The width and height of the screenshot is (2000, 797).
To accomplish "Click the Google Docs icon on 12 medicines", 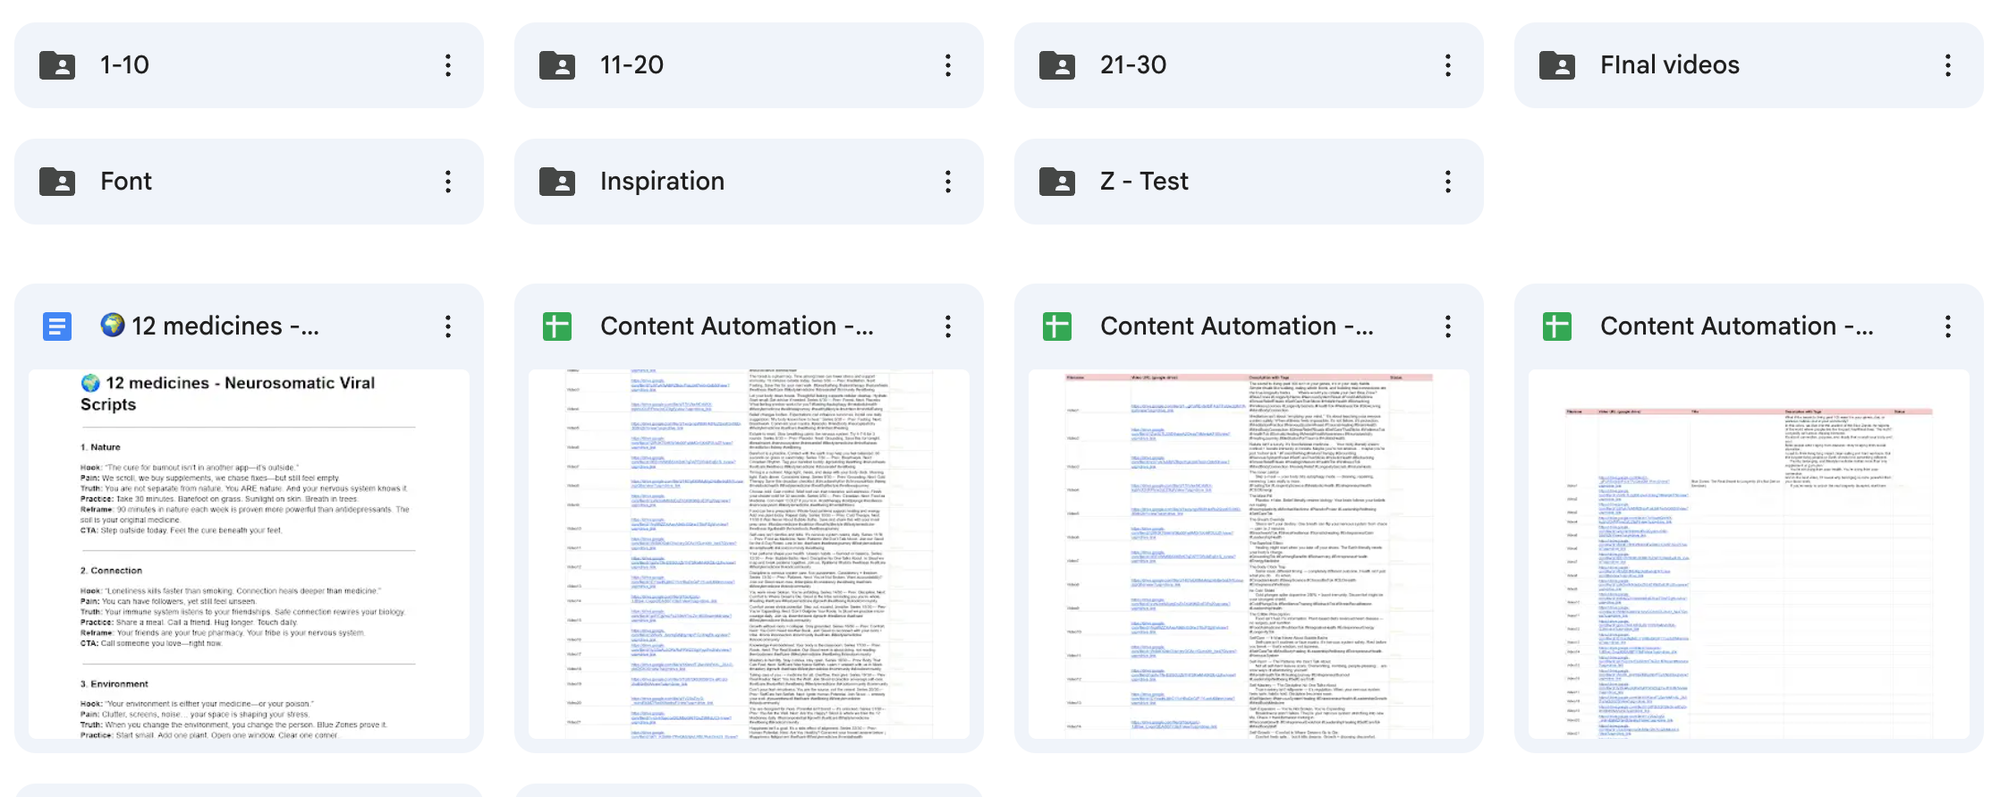I will (x=57, y=327).
